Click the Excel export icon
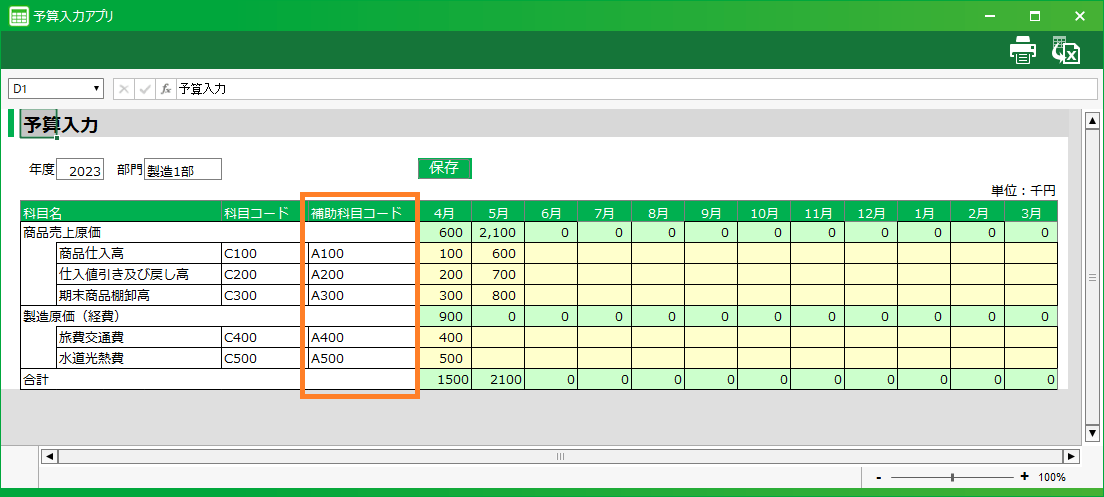This screenshot has width=1104, height=497. pyautogui.click(x=1066, y=51)
